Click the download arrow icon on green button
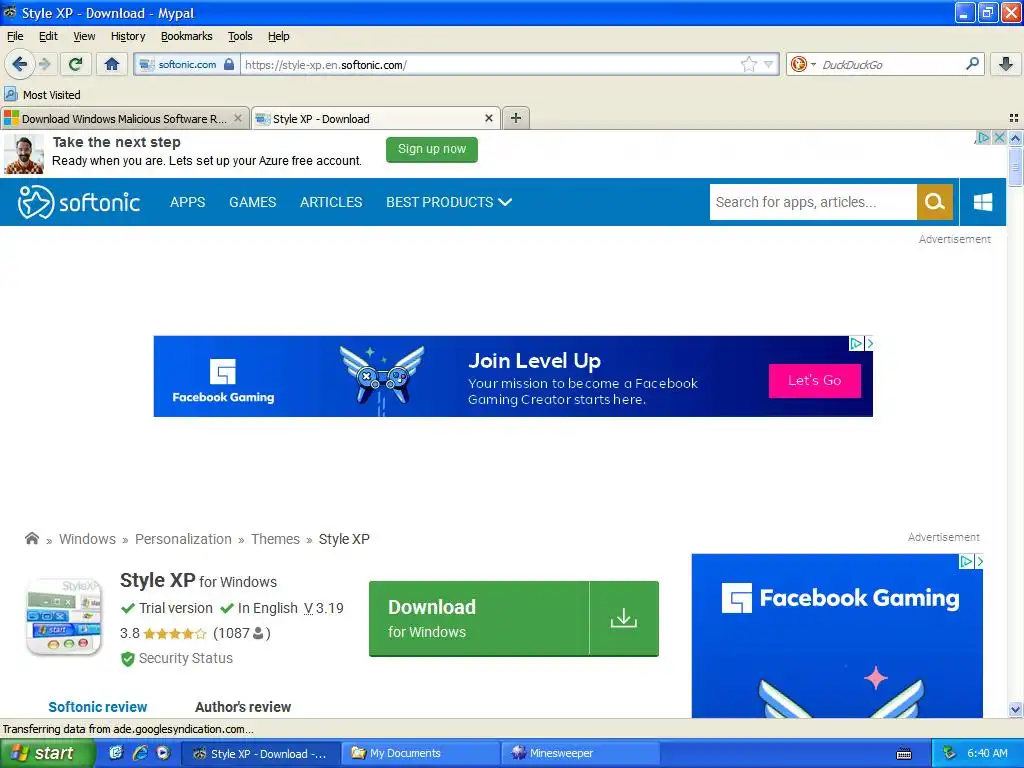 (624, 618)
